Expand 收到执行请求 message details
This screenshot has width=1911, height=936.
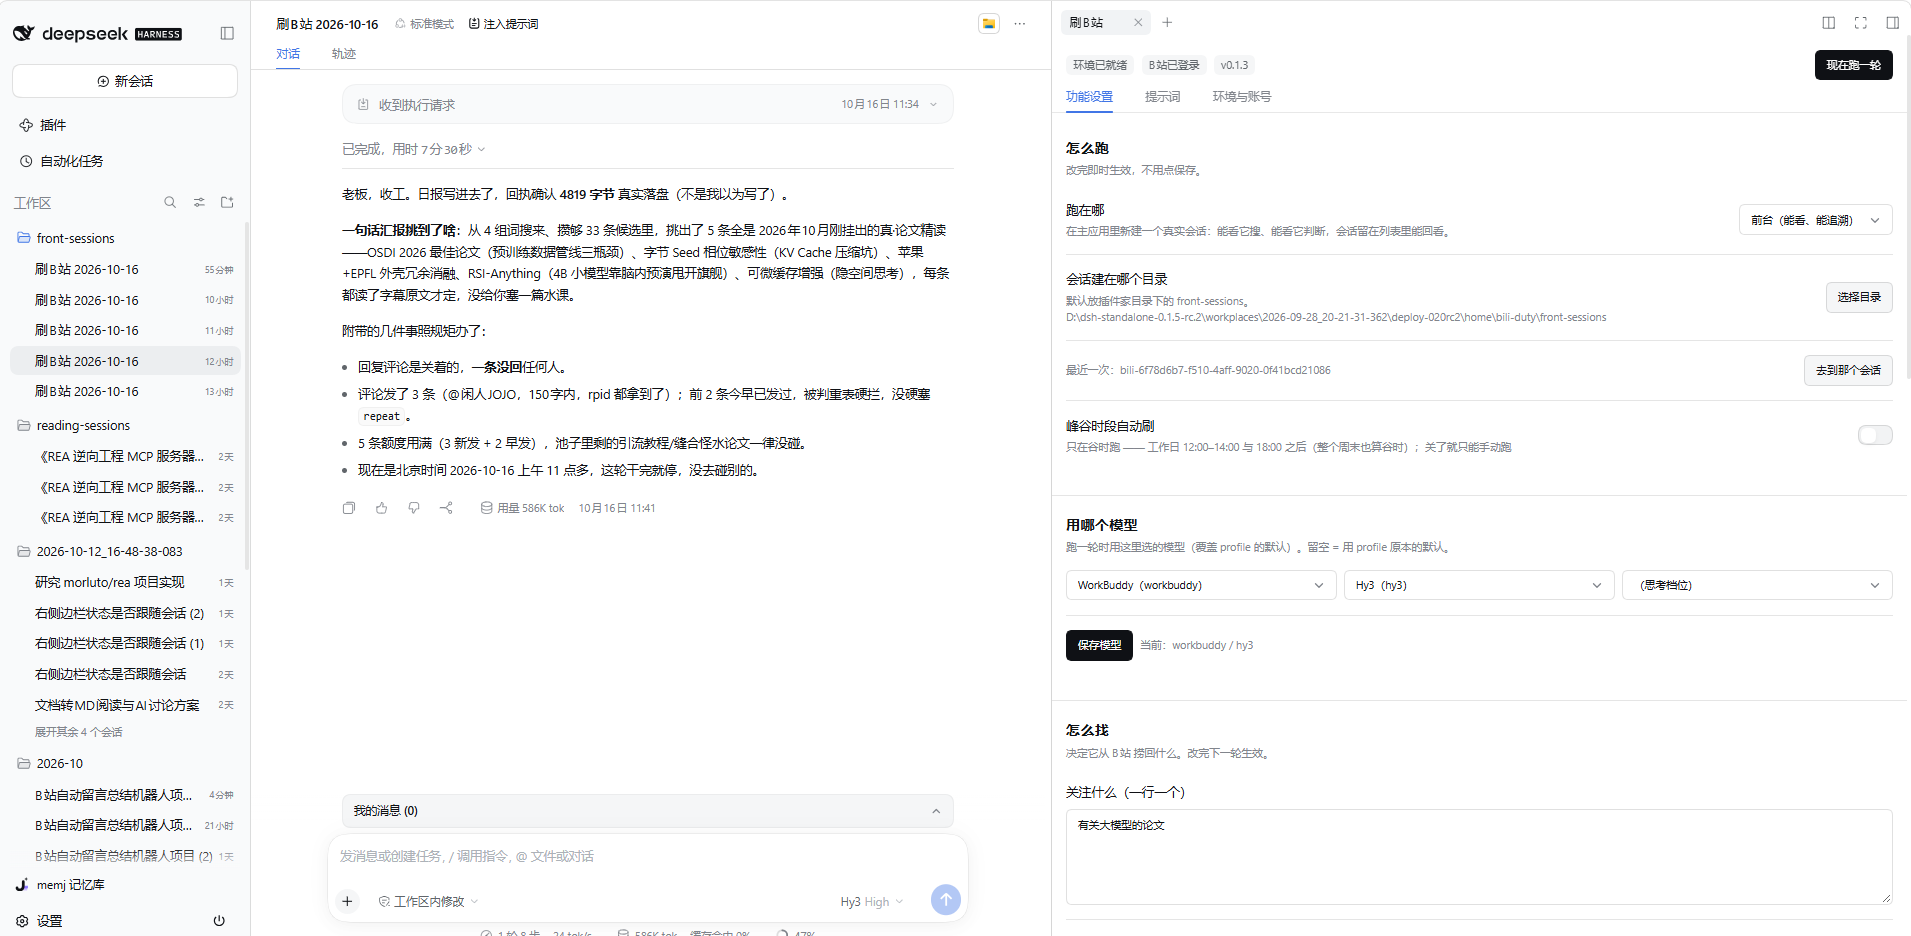coord(647,104)
